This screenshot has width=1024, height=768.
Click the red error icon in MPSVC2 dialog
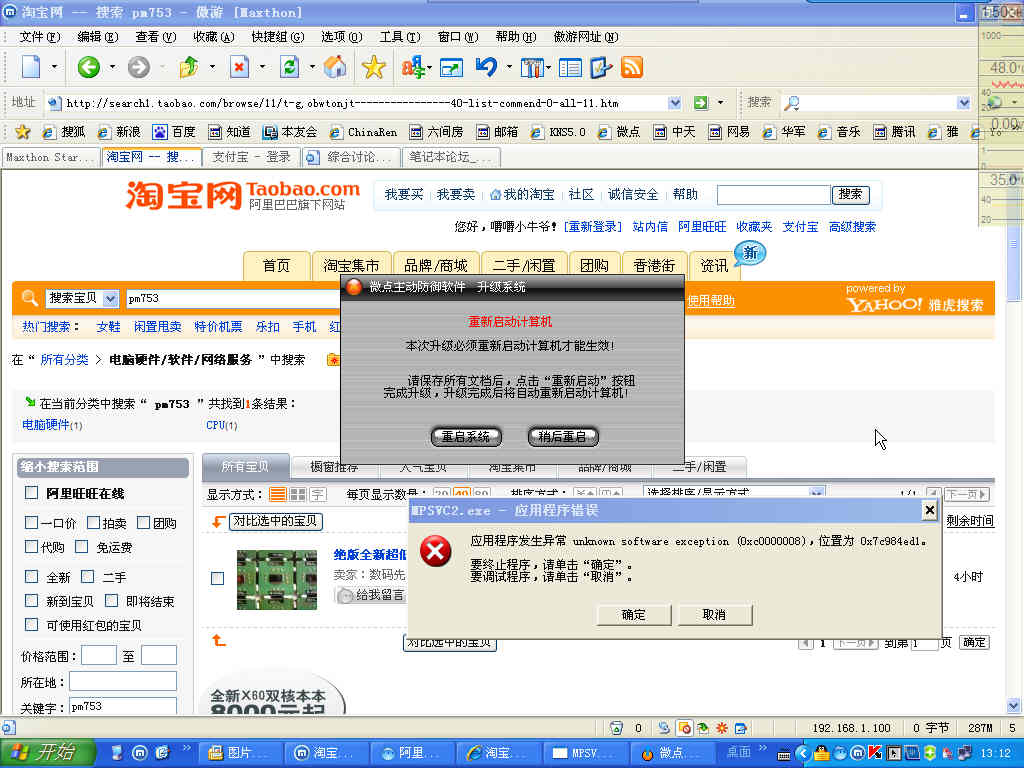[x=436, y=552]
